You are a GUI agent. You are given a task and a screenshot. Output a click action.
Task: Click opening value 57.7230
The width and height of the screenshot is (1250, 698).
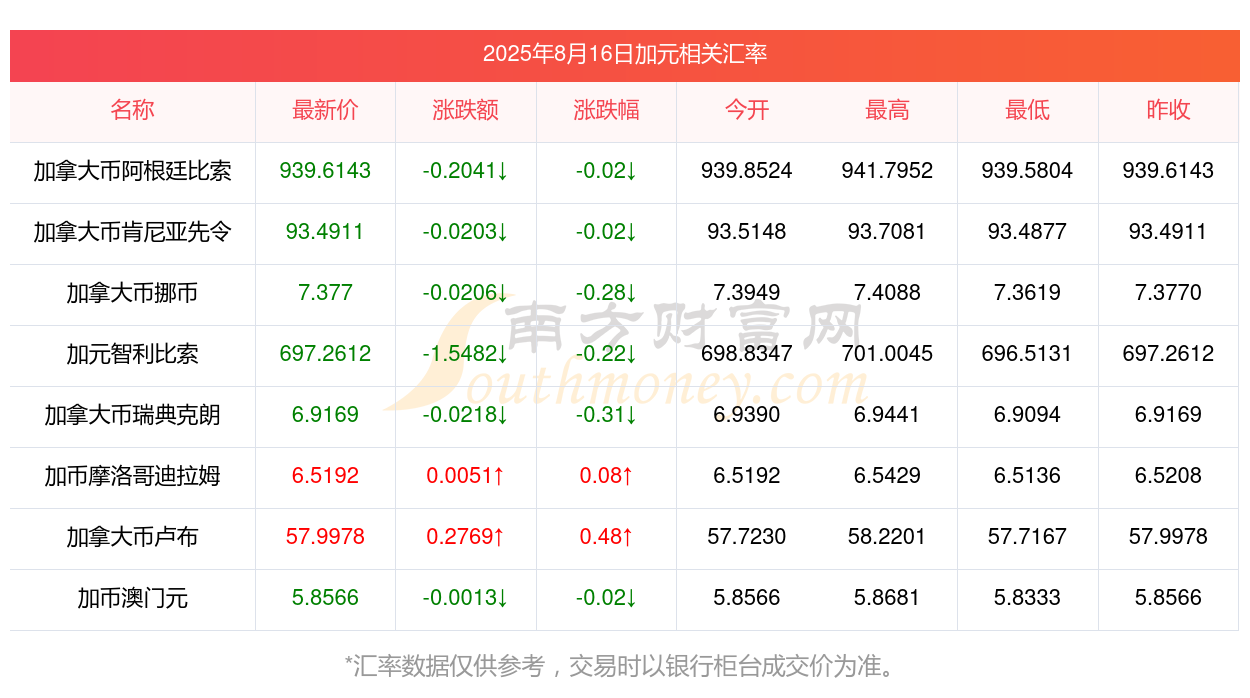[x=747, y=537]
